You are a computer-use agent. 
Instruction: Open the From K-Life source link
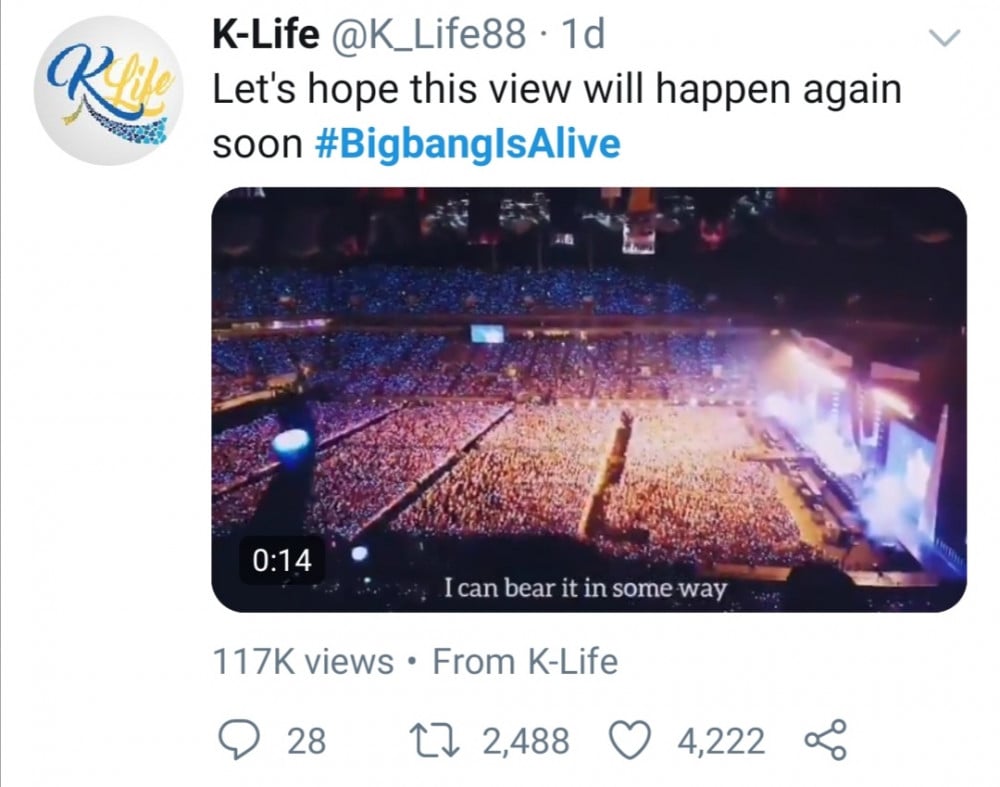[525, 662]
